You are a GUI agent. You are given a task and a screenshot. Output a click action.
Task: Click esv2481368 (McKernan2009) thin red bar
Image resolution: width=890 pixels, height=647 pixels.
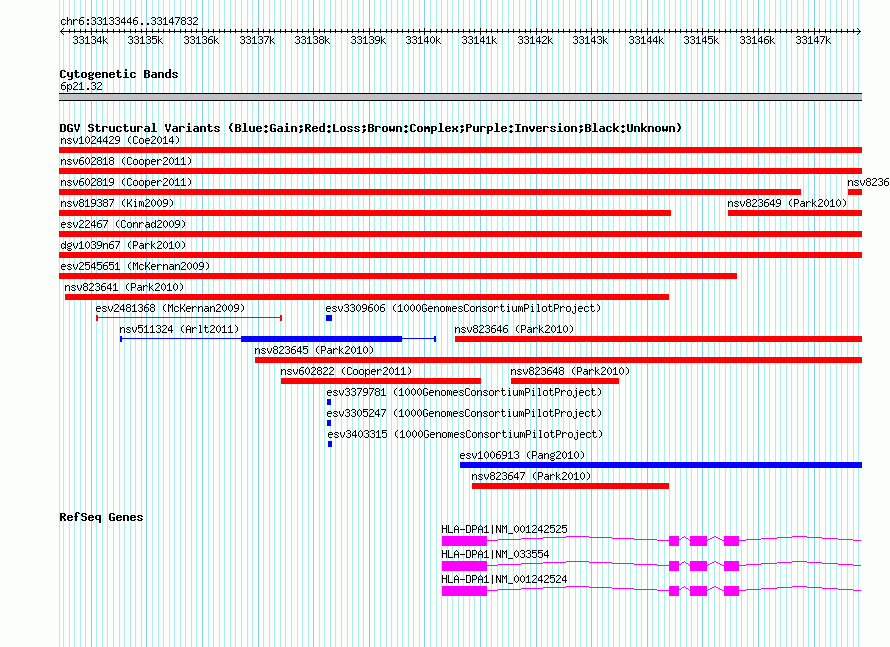(x=189, y=318)
